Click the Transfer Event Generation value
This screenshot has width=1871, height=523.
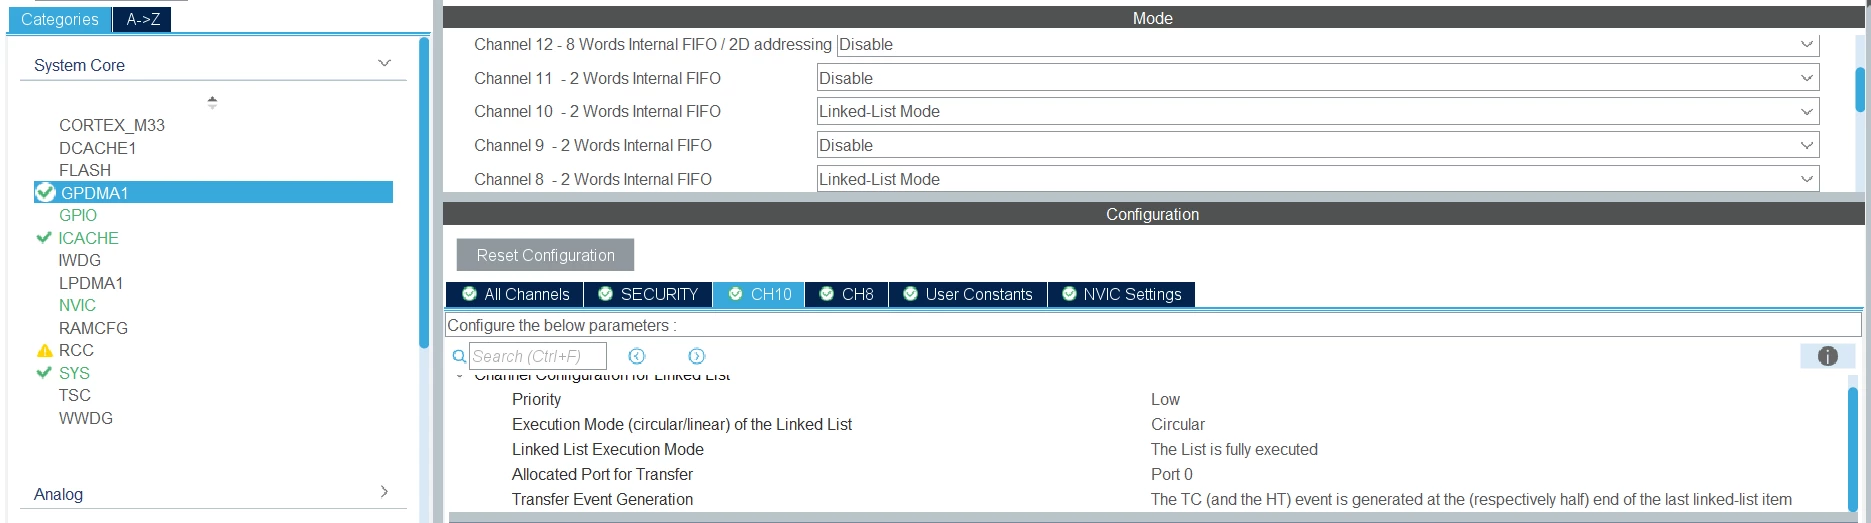pyautogui.click(x=1471, y=499)
